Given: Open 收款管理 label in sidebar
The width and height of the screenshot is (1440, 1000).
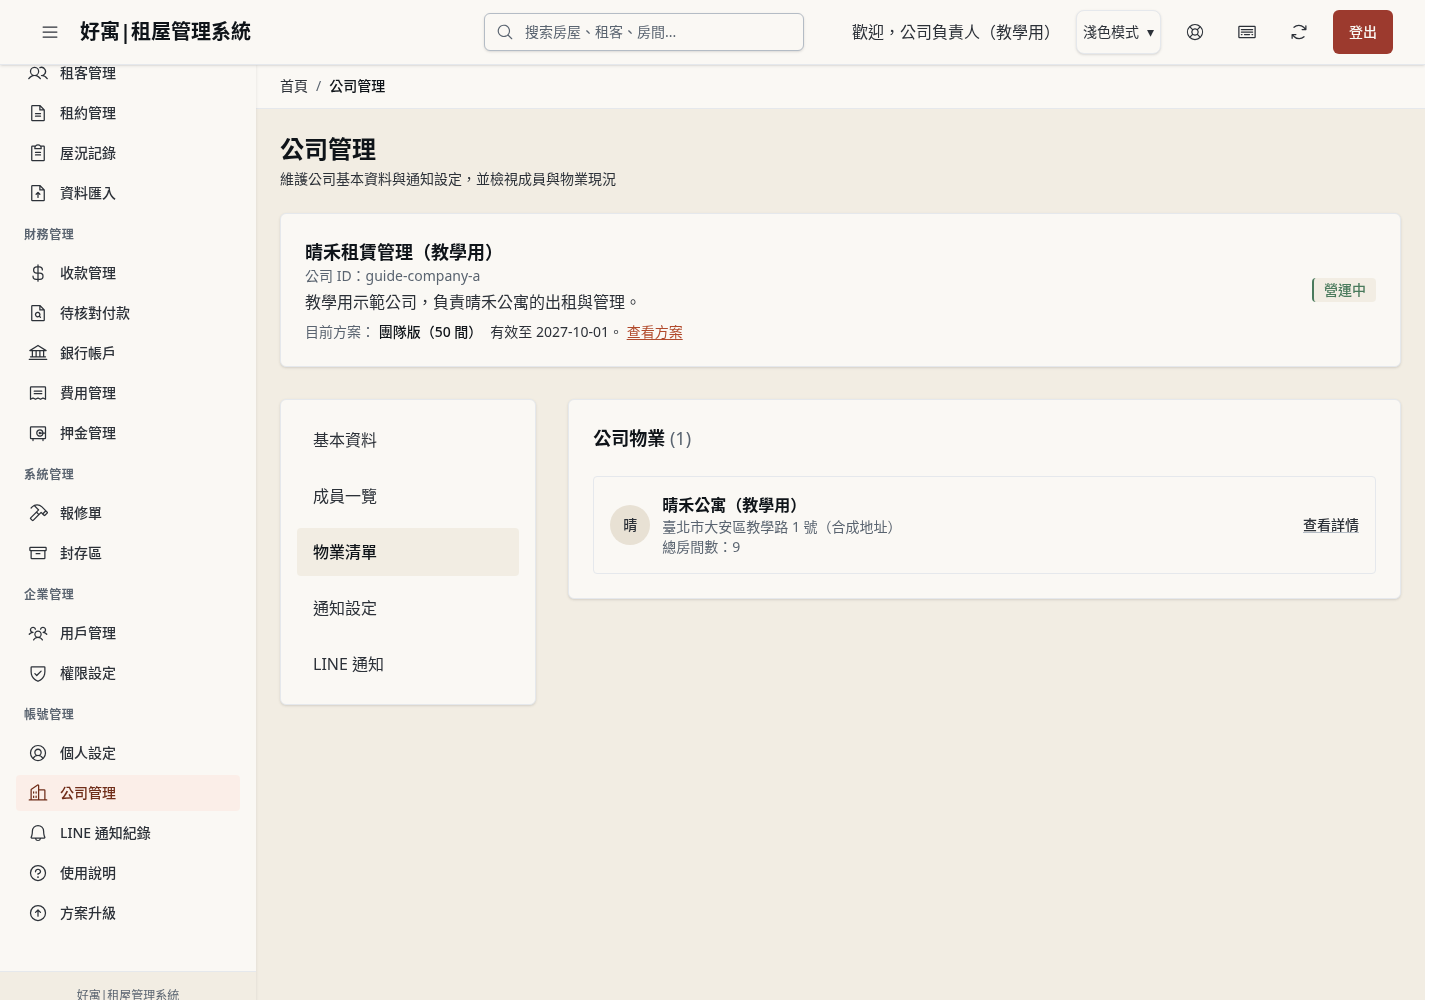Looking at the screenshot, I should click(x=88, y=273).
